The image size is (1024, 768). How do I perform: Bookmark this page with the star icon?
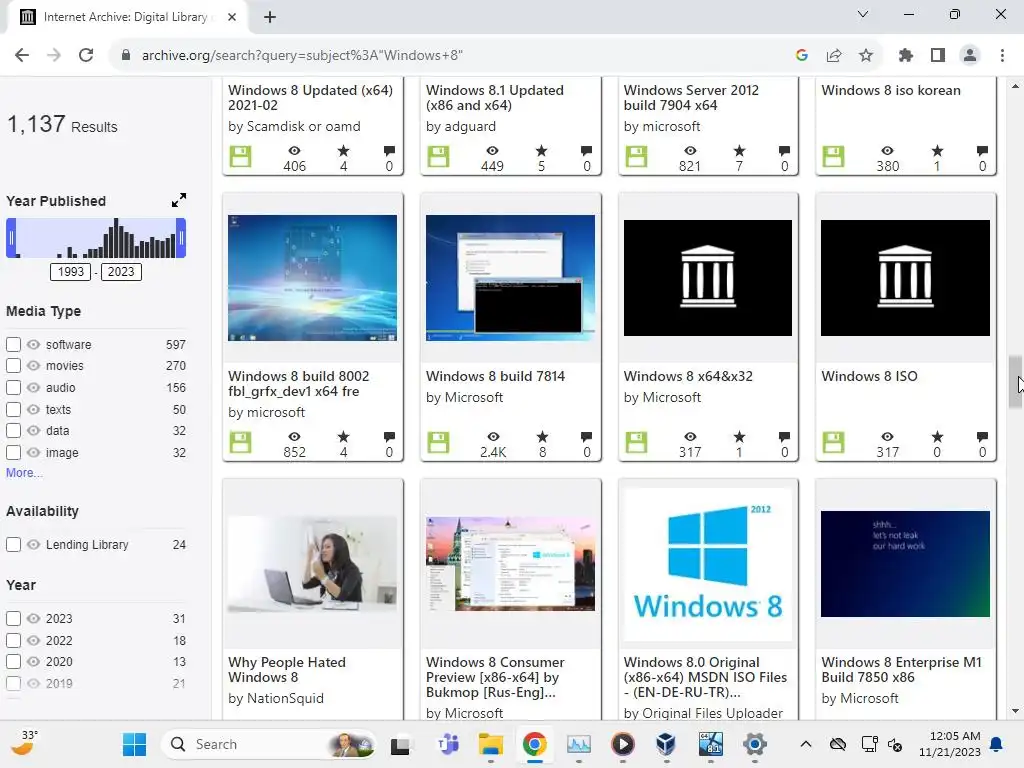(866, 56)
